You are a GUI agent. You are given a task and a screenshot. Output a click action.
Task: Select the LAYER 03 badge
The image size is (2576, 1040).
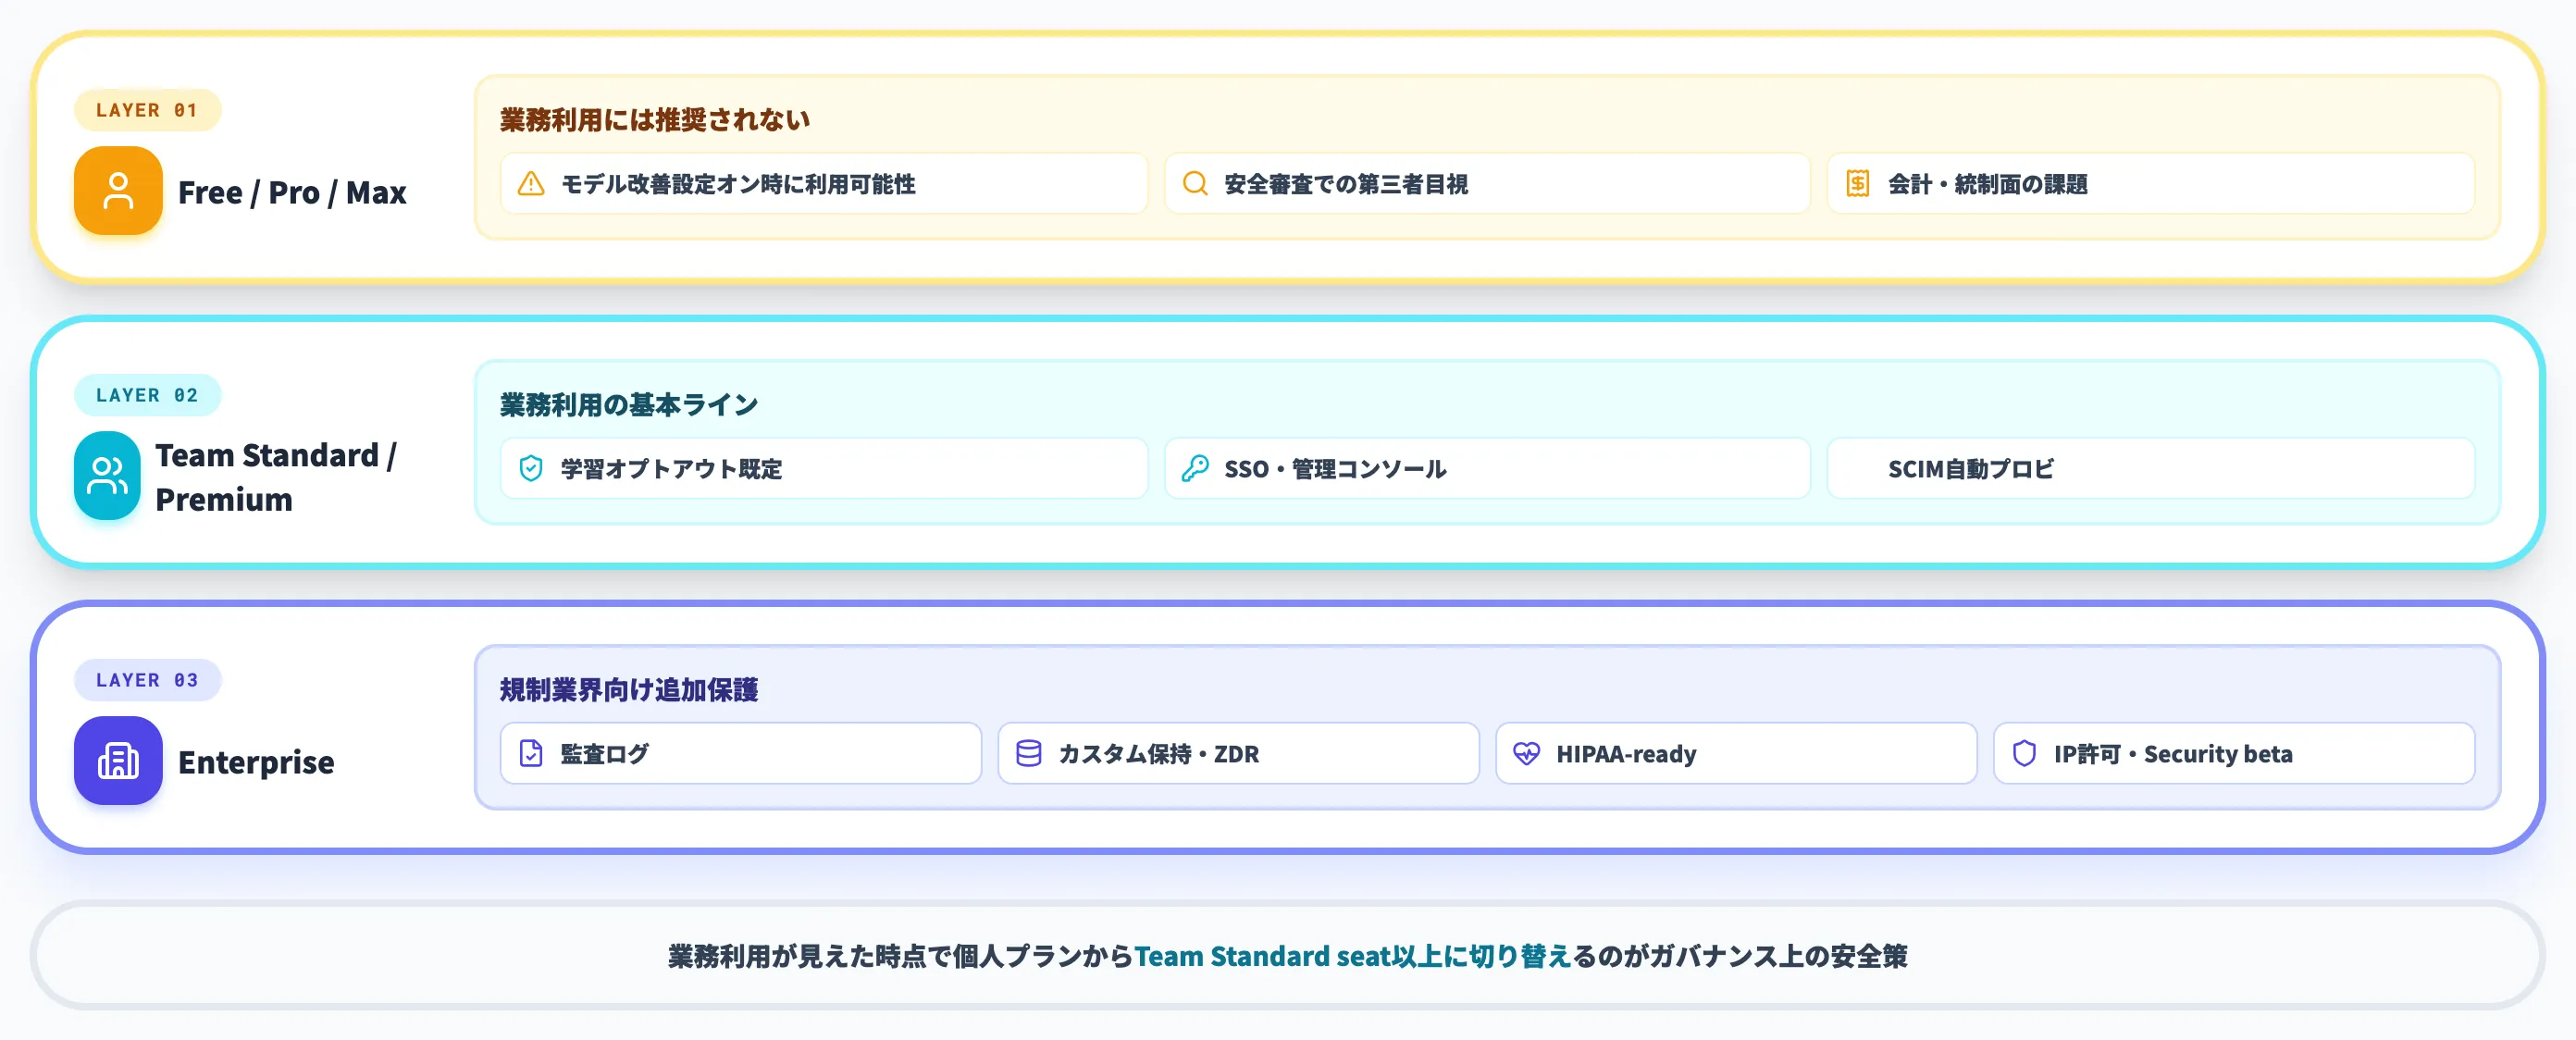click(147, 680)
